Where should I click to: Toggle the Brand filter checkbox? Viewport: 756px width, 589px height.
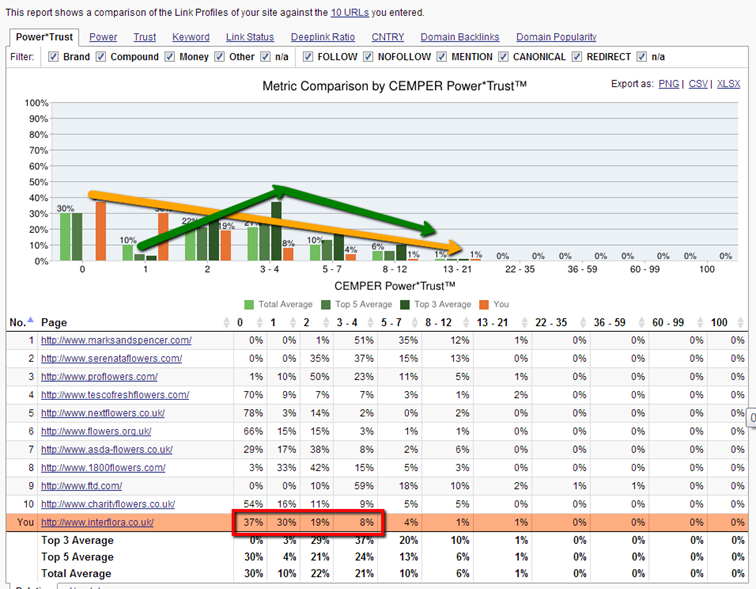tap(54, 57)
